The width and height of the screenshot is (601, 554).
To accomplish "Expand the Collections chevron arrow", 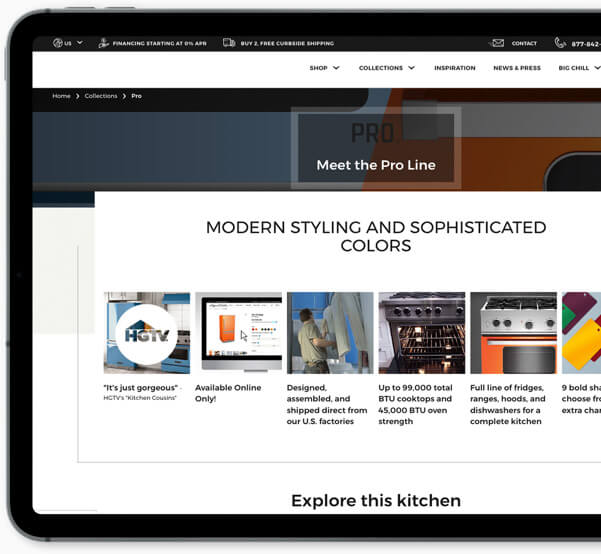I will [x=411, y=68].
